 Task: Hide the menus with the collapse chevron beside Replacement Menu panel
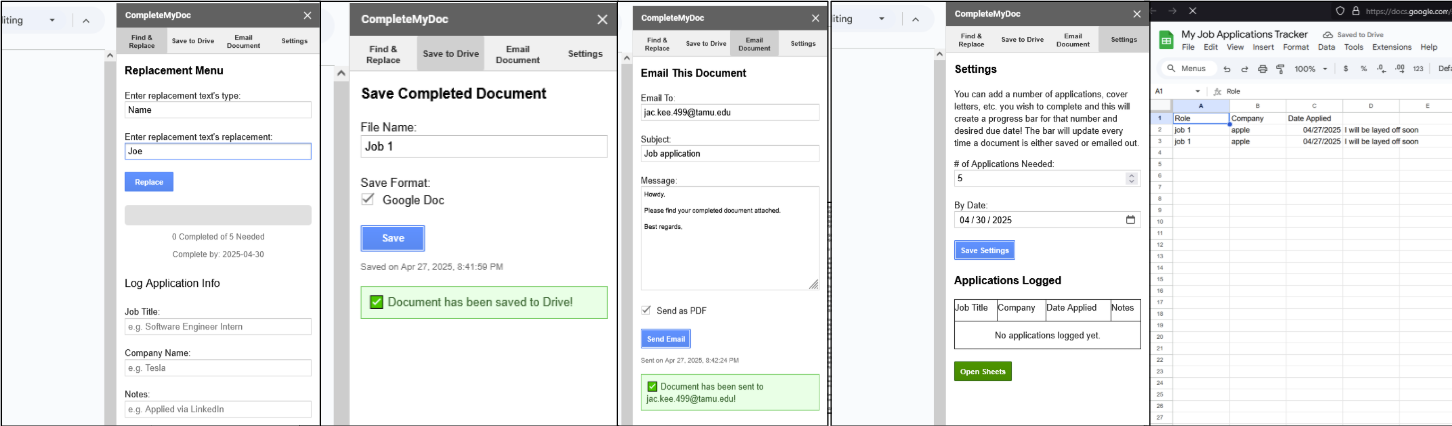pos(85,20)
